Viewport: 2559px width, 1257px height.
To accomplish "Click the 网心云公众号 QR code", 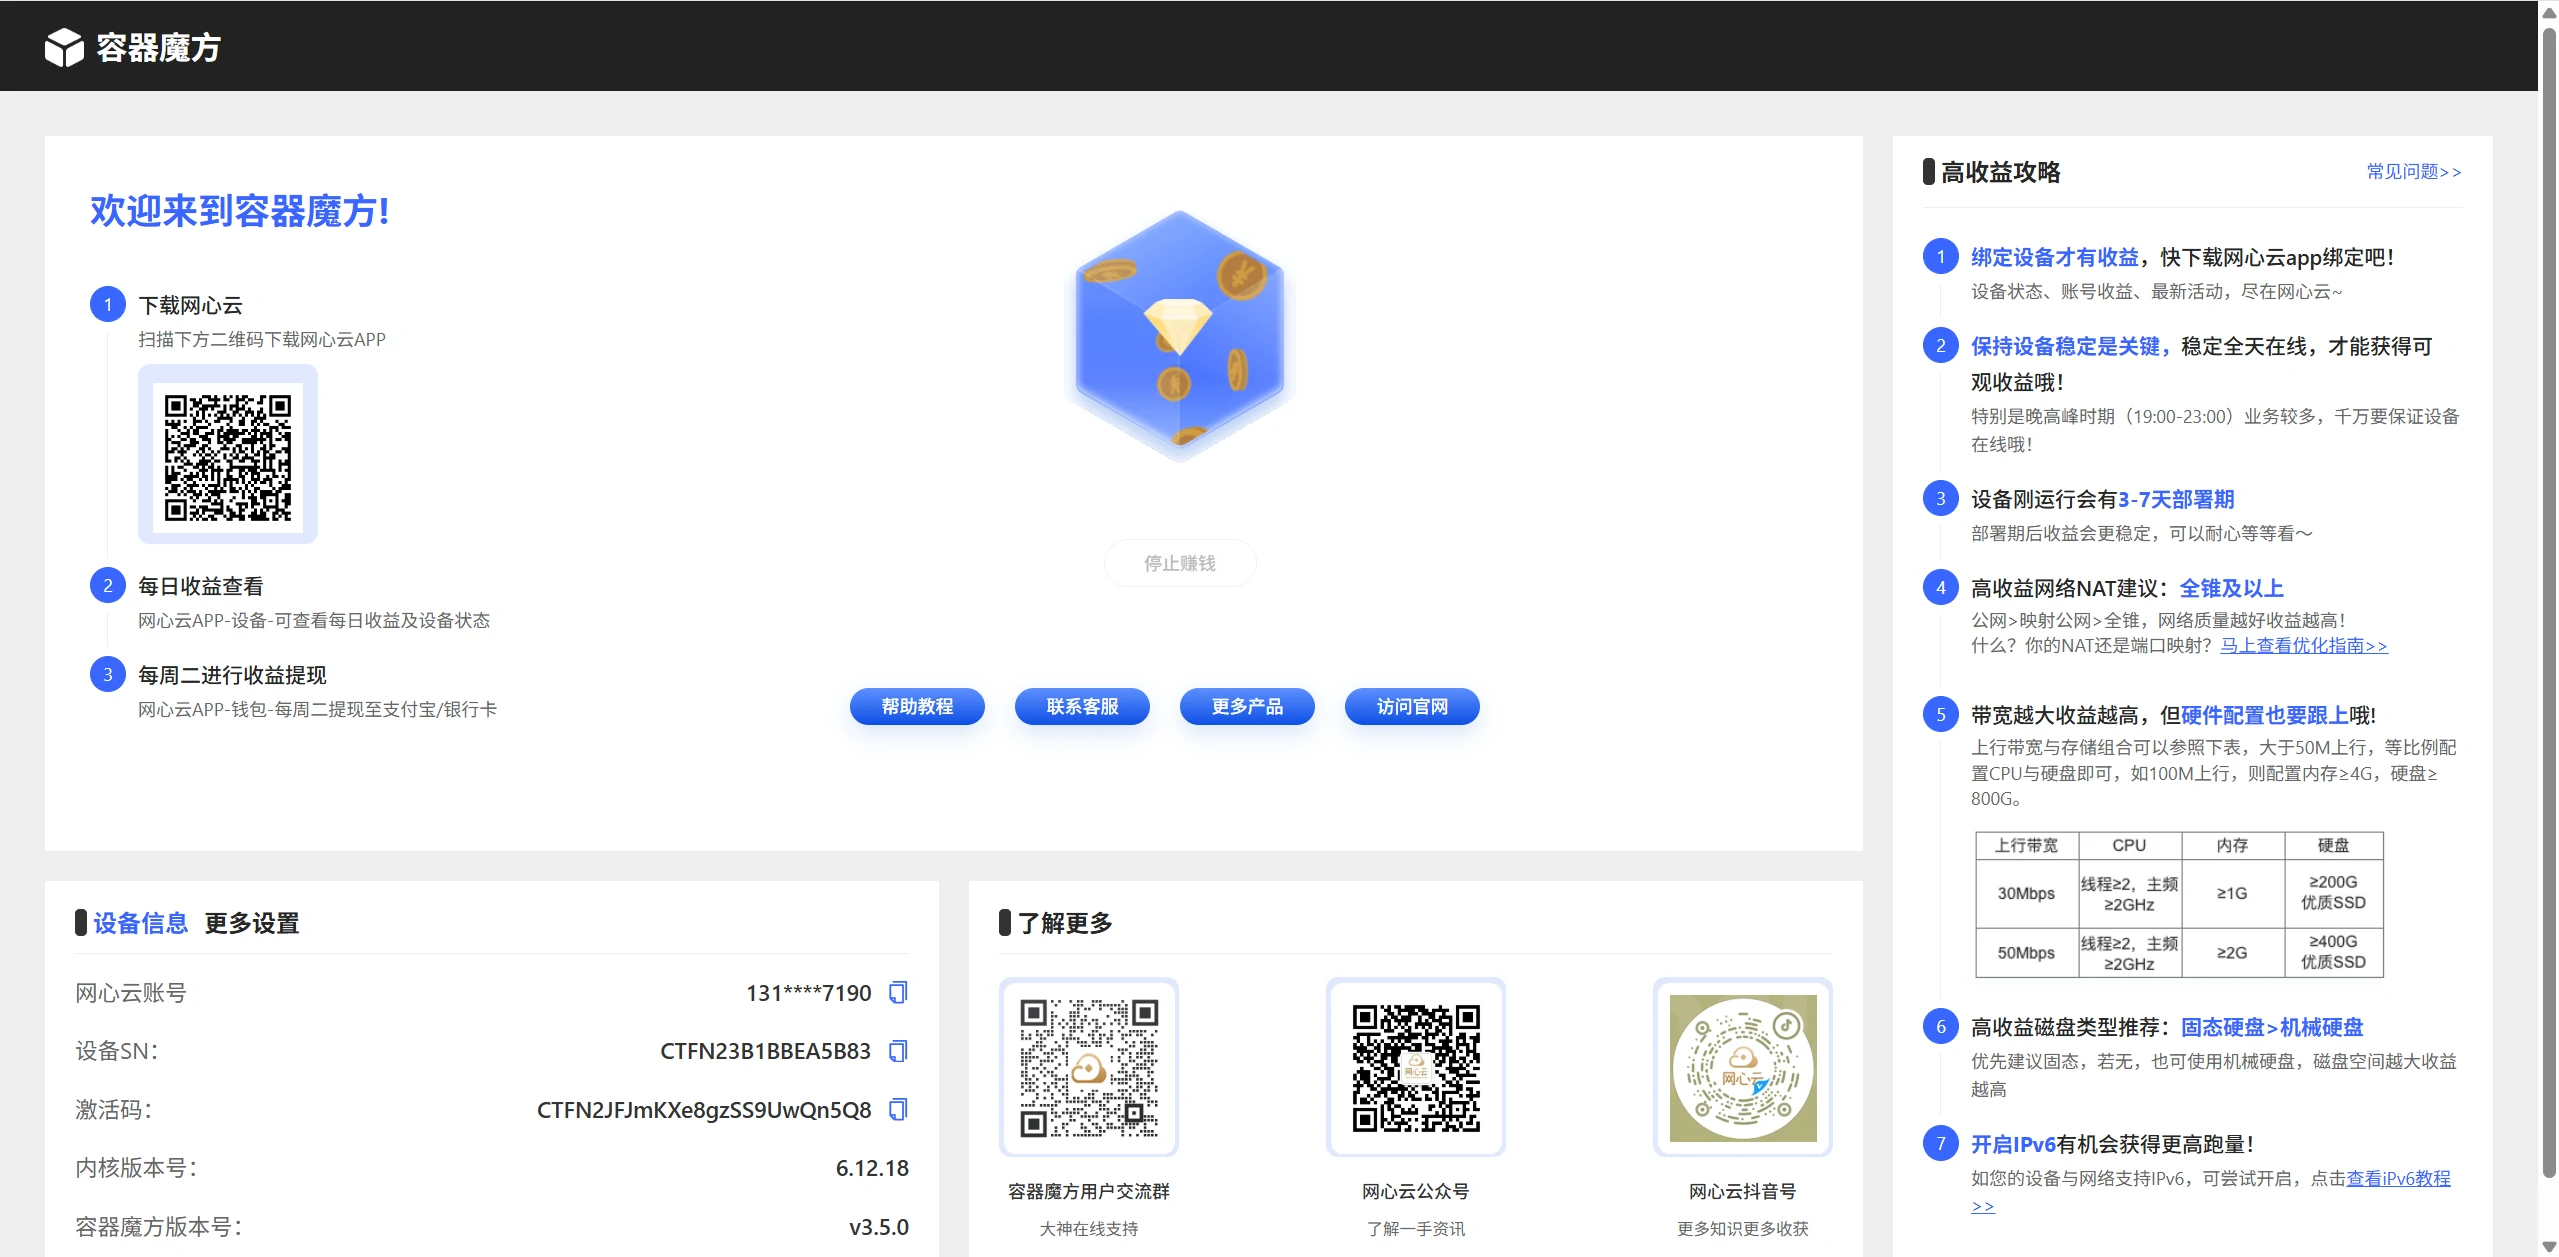I will pyautogui.click(x=1416, y=1068).
